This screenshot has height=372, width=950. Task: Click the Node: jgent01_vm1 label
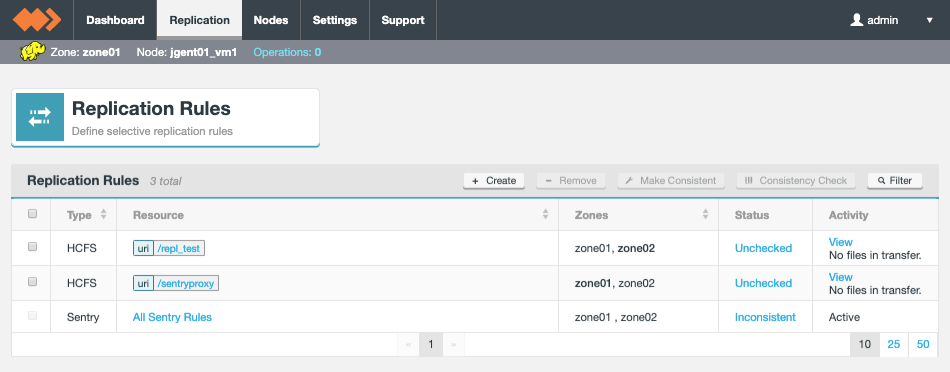coord(187,52)
